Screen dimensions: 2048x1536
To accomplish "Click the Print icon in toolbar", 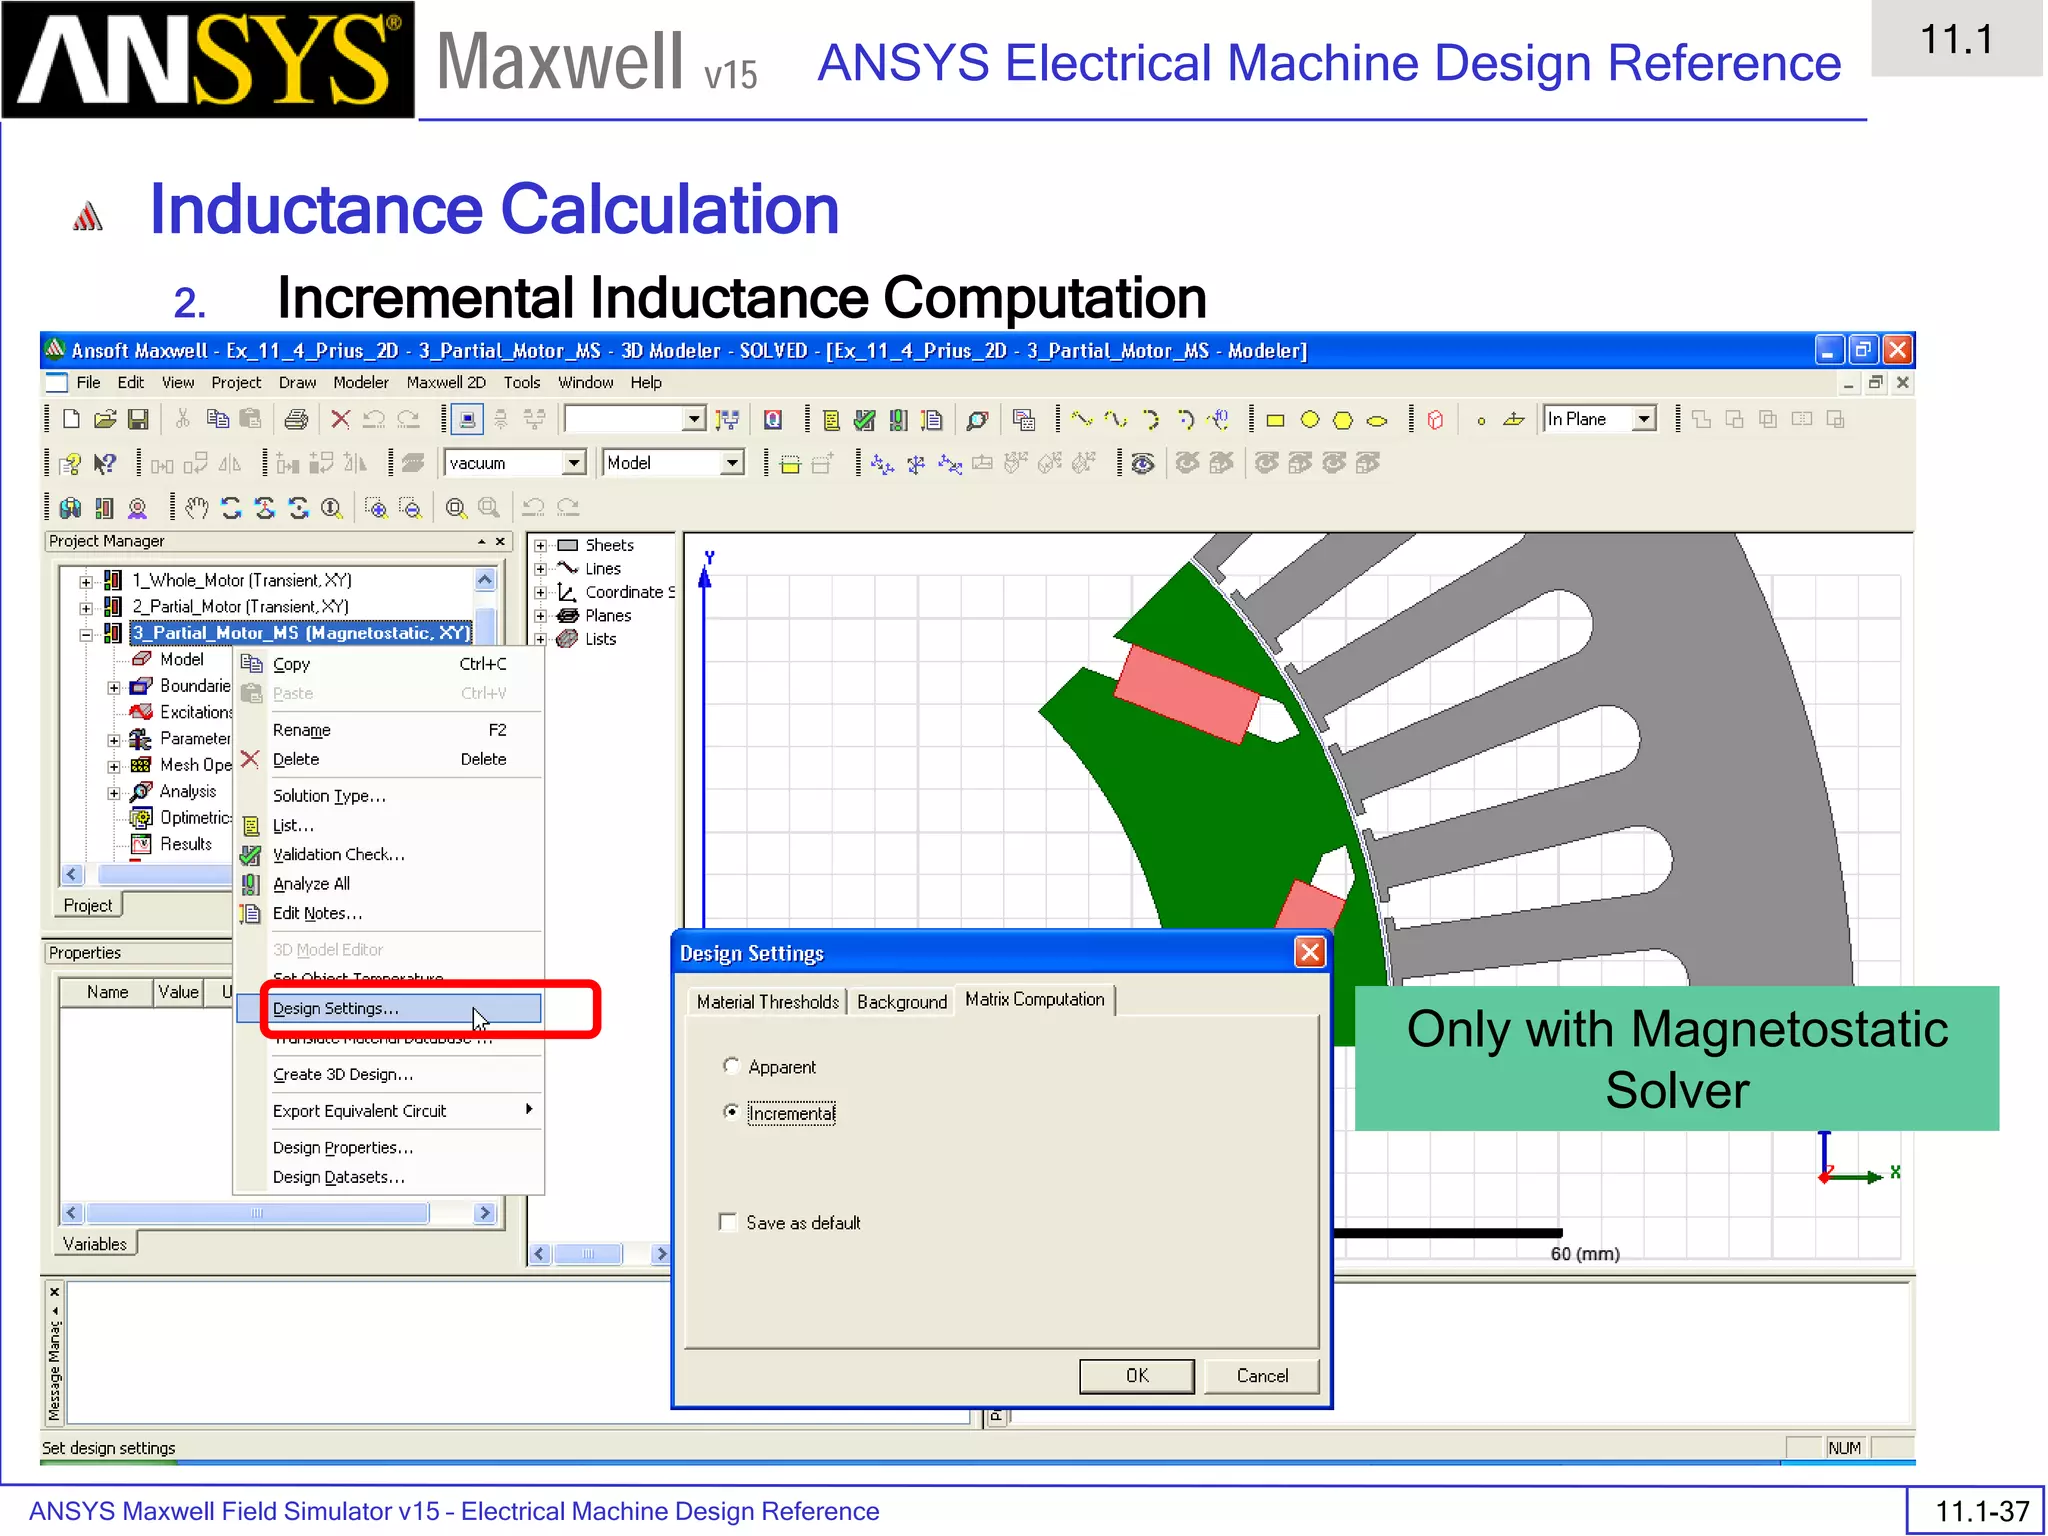I will 296,419.
